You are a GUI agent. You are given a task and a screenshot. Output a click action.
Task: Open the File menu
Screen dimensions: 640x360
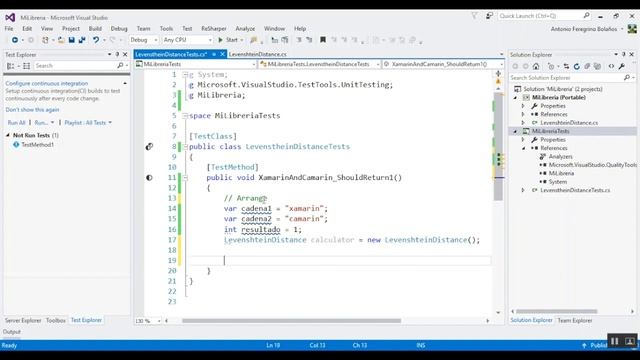(x=9, y=29)
